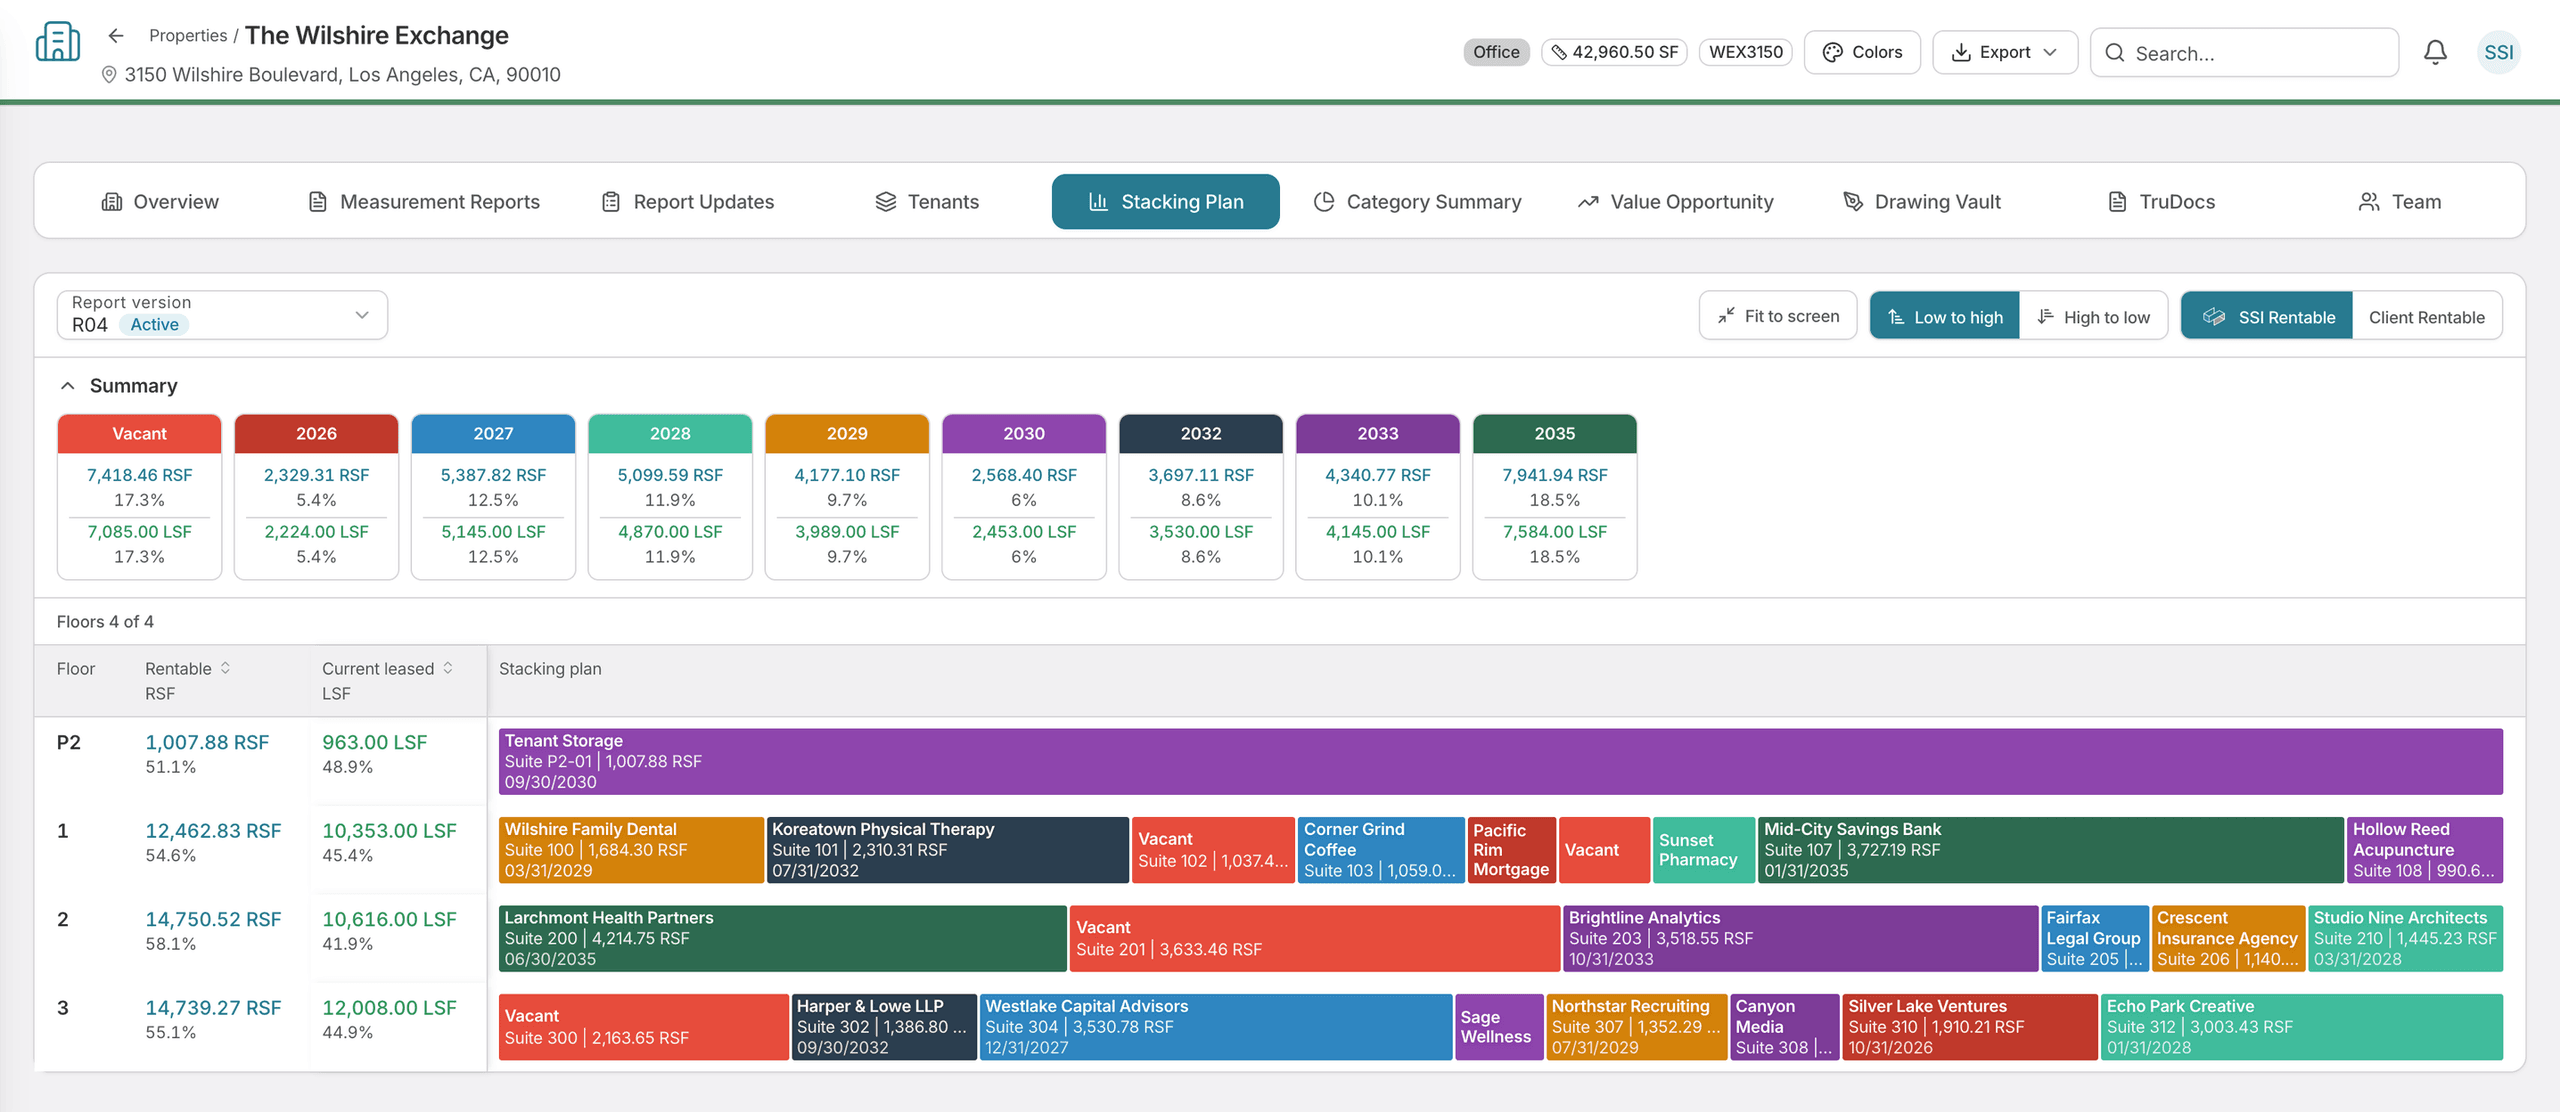This screenshot has height=1112, width=2560.
Task: Click the Report Updates clipboard icon
Action: (611, 202)
